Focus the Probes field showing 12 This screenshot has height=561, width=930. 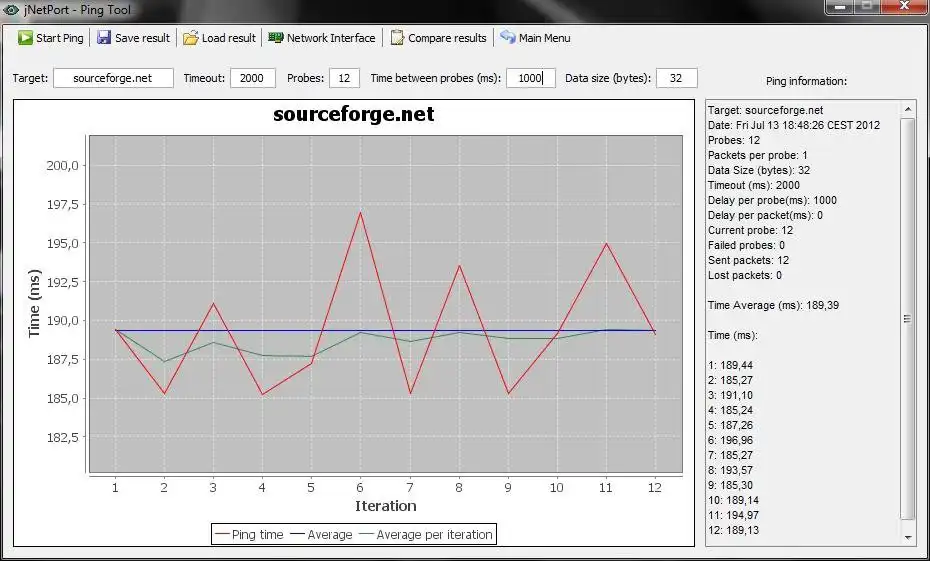point(345,78)
